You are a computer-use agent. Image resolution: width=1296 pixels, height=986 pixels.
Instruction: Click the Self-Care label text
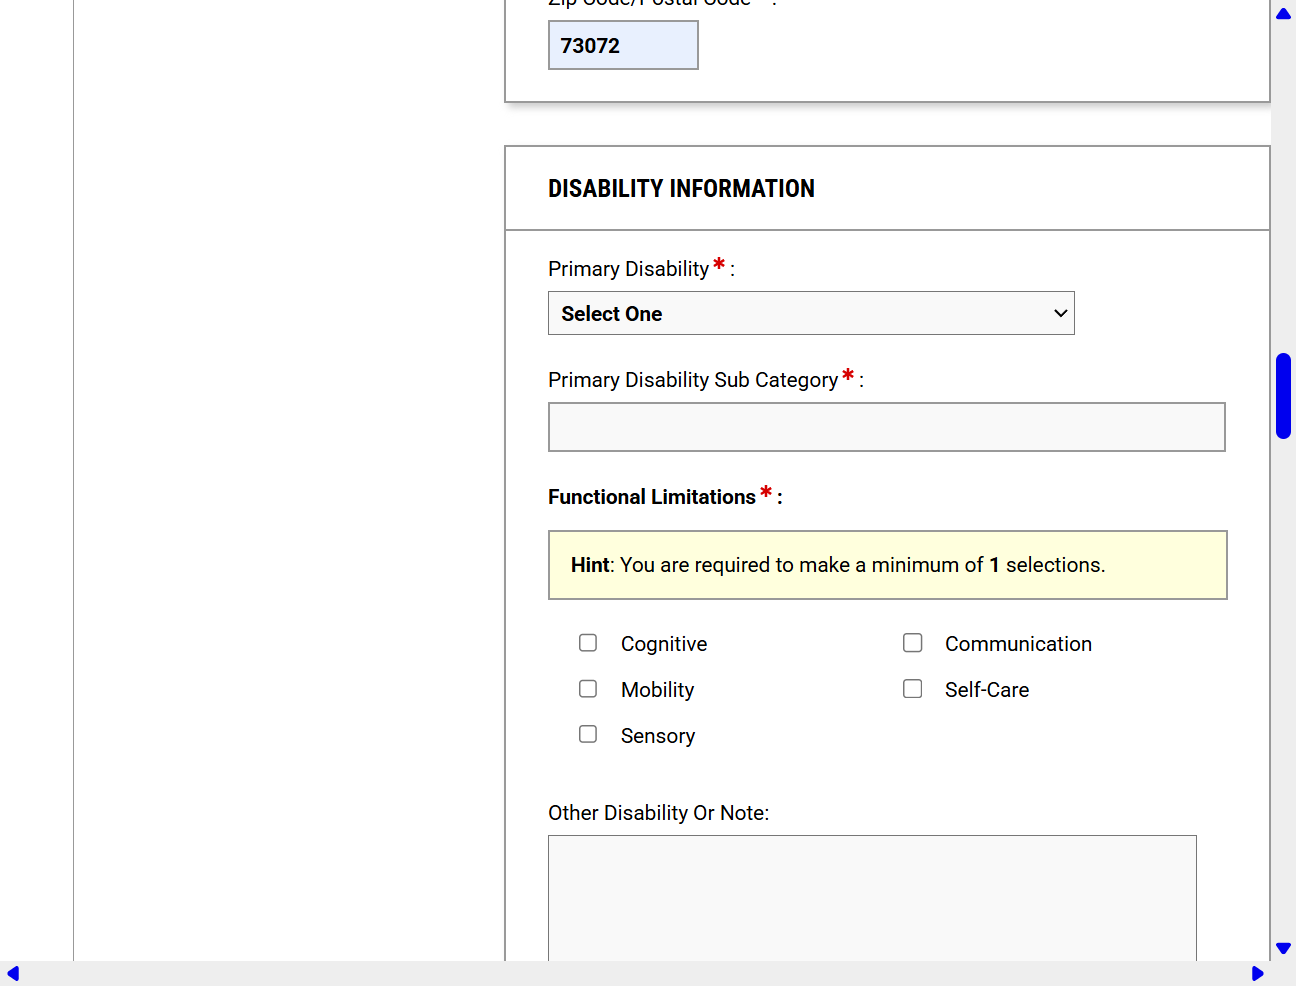pyautogui.click(x=987, y=690)
